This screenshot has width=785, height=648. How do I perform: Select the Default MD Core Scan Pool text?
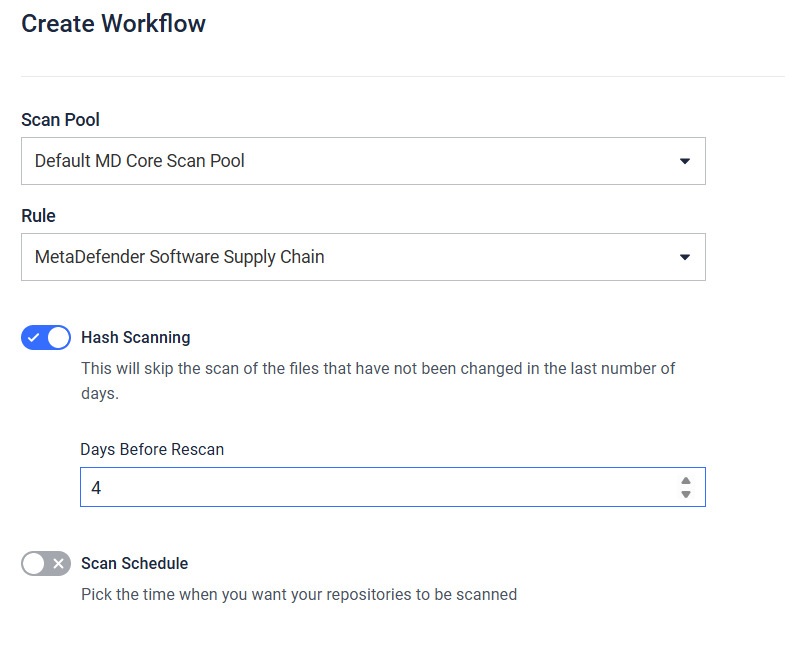[x=140, y=161]
